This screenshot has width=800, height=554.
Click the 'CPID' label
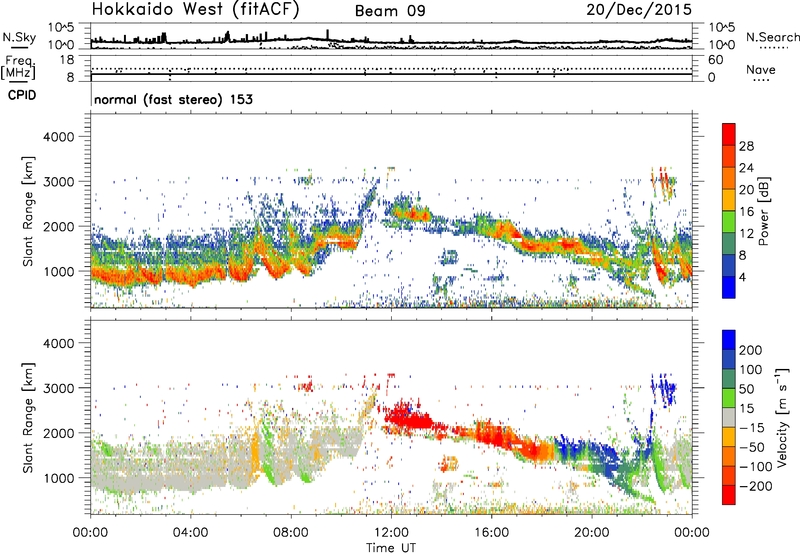point(22,95)
